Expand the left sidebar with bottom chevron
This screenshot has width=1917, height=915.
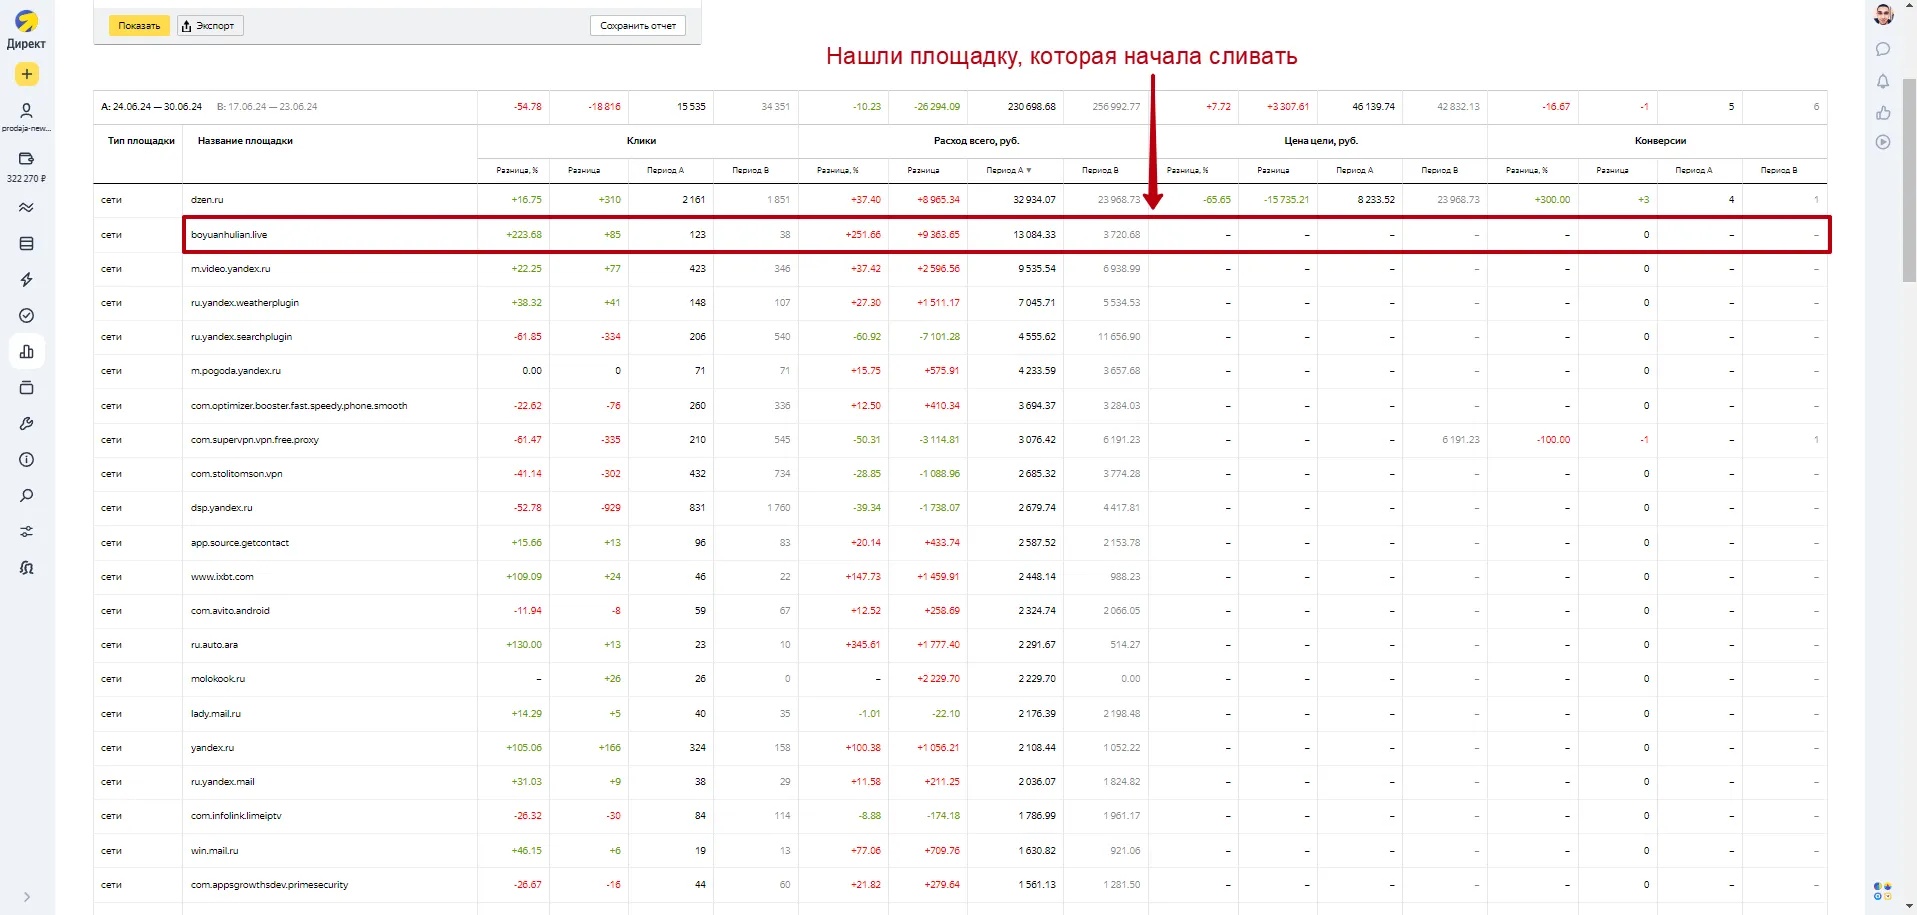(27, 897)
